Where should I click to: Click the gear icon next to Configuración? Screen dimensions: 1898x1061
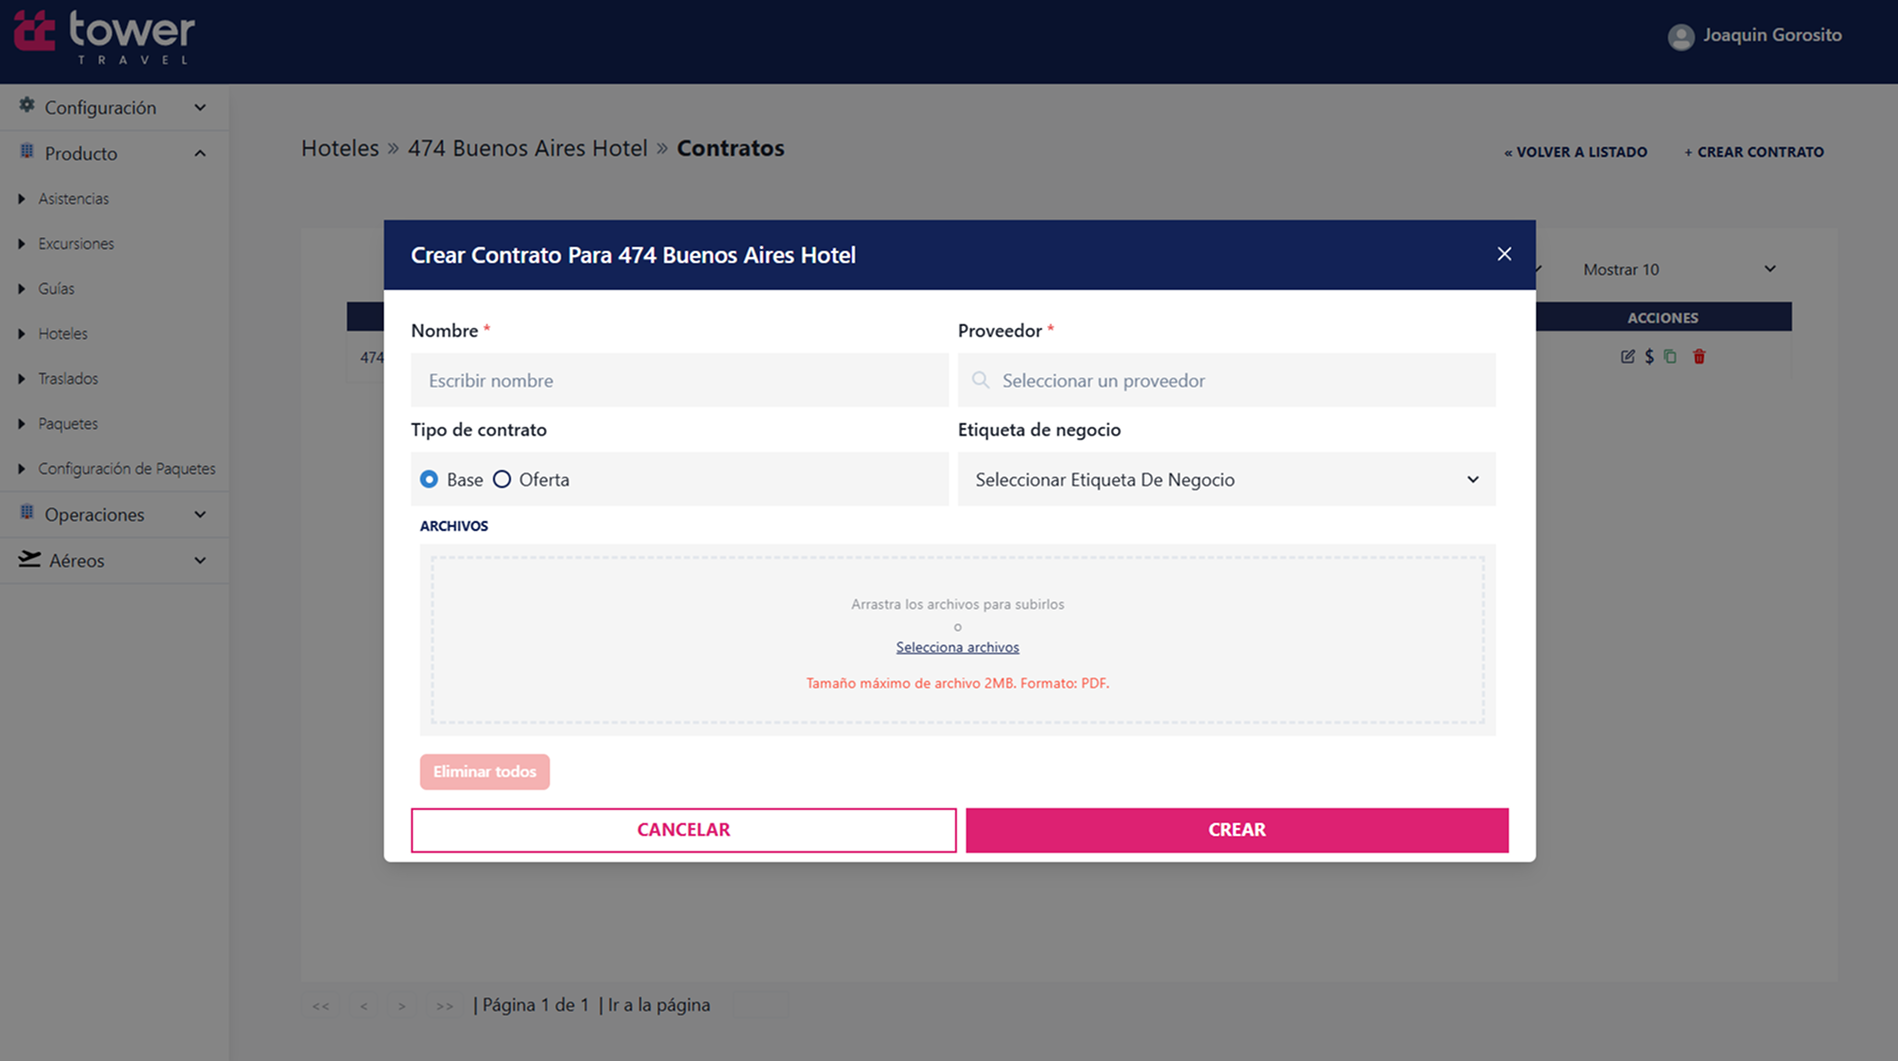pyautogui.click(x=27, y=106)
